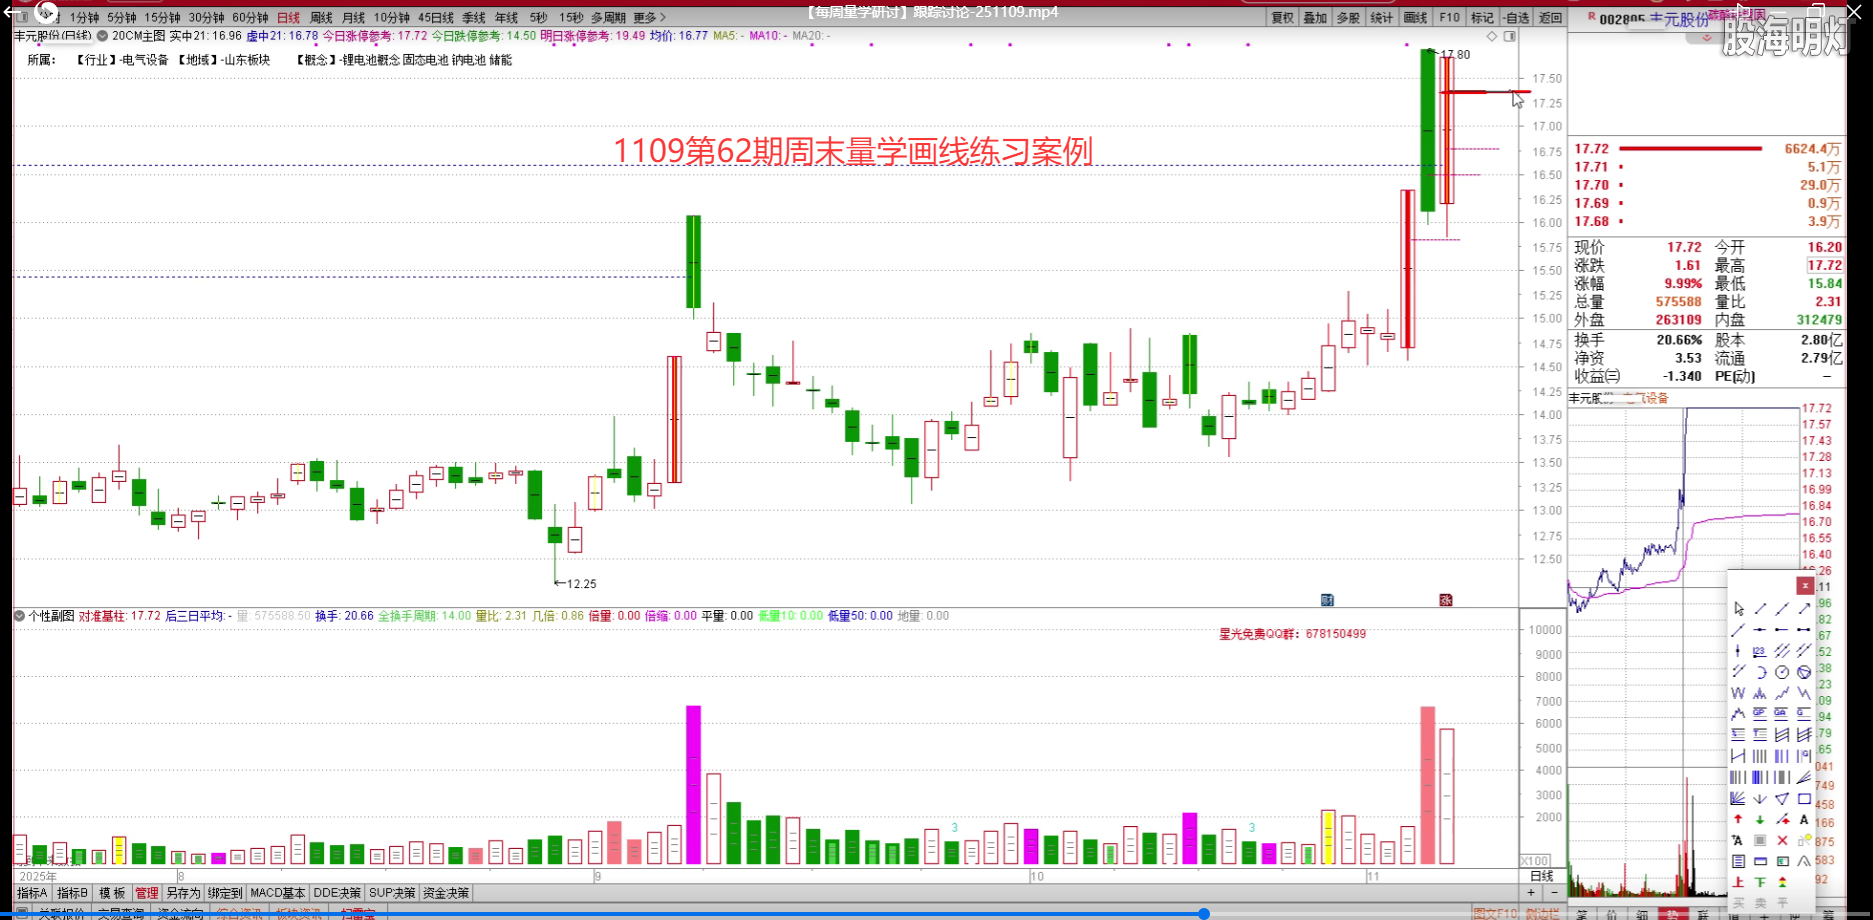Screen dimensions: 1873x920
Task: Select the rectangle drawing tool
Action: point(1803,798)
